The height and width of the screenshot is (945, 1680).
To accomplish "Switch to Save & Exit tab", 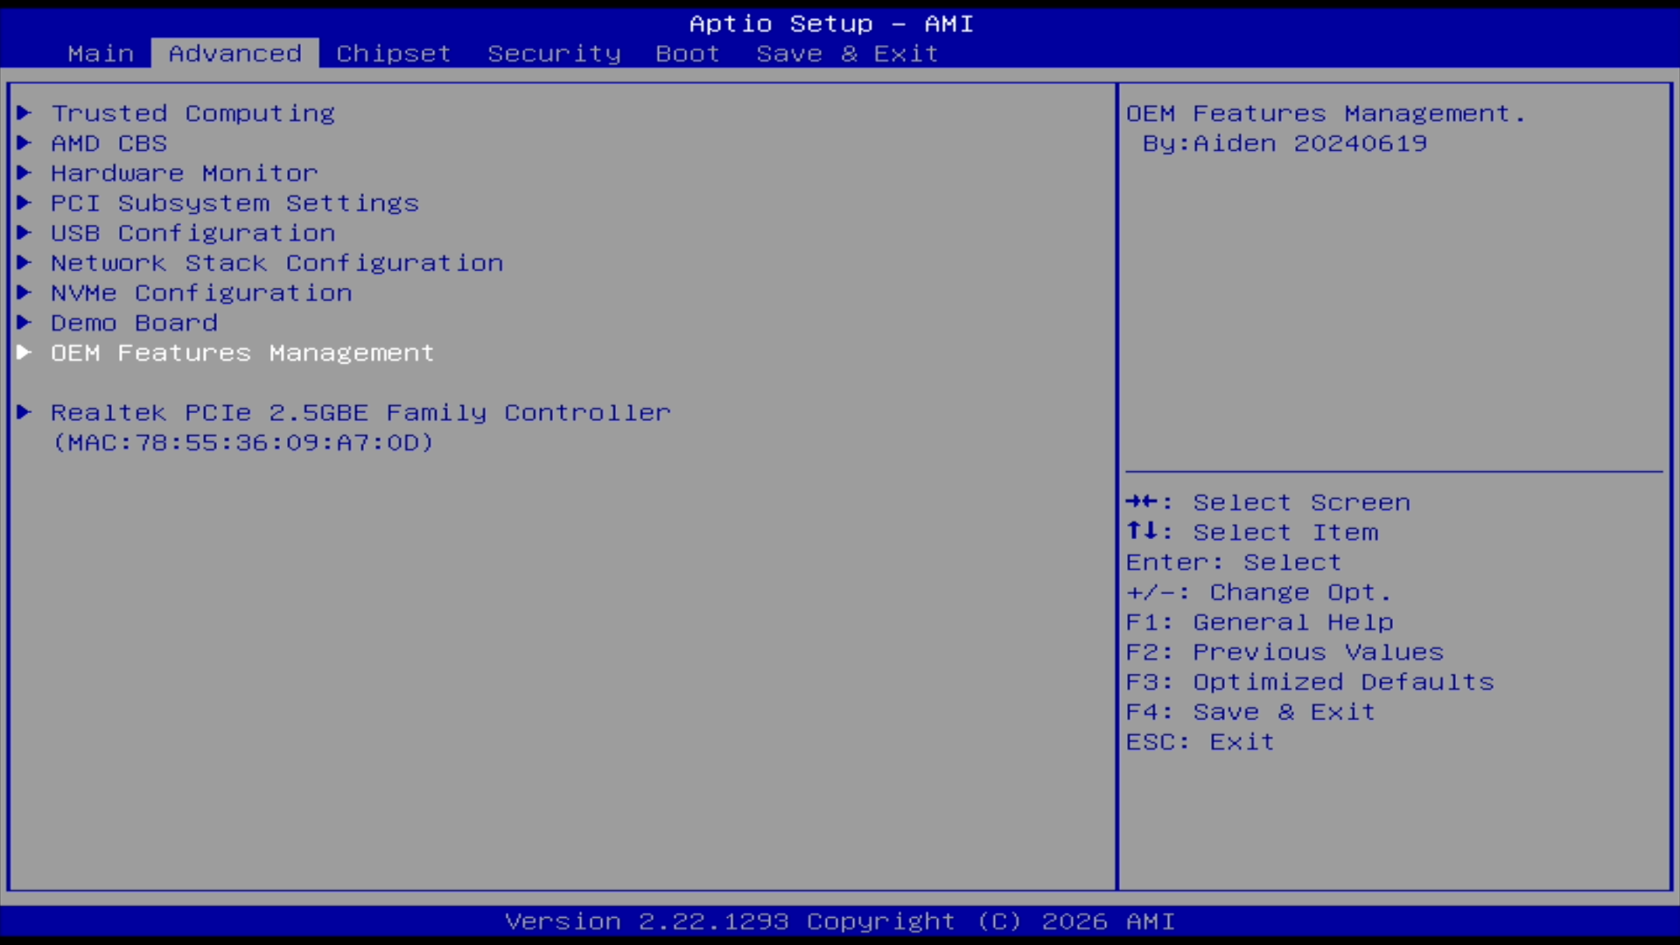I will [x=847, y=53].
